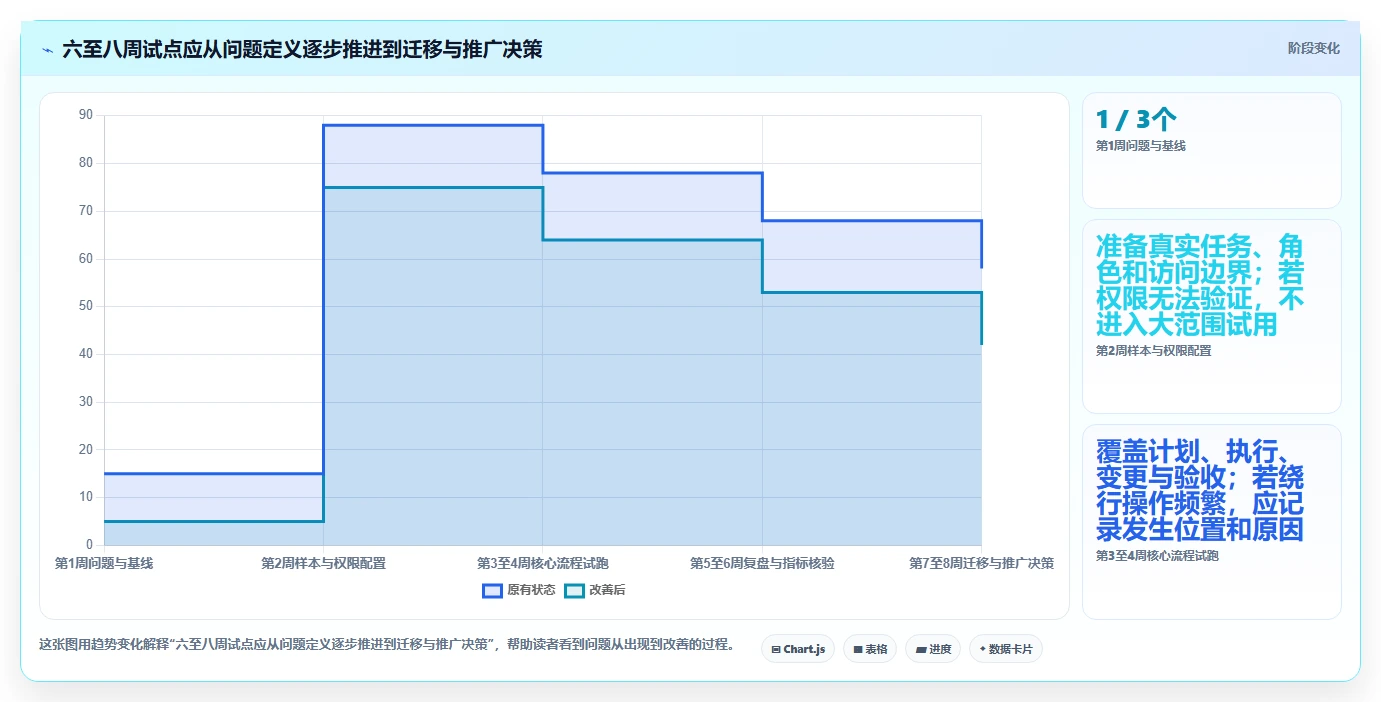Click the teal 改善后 legend swatch
This screenshot has height=702, width=1381.
pos(574,590)
